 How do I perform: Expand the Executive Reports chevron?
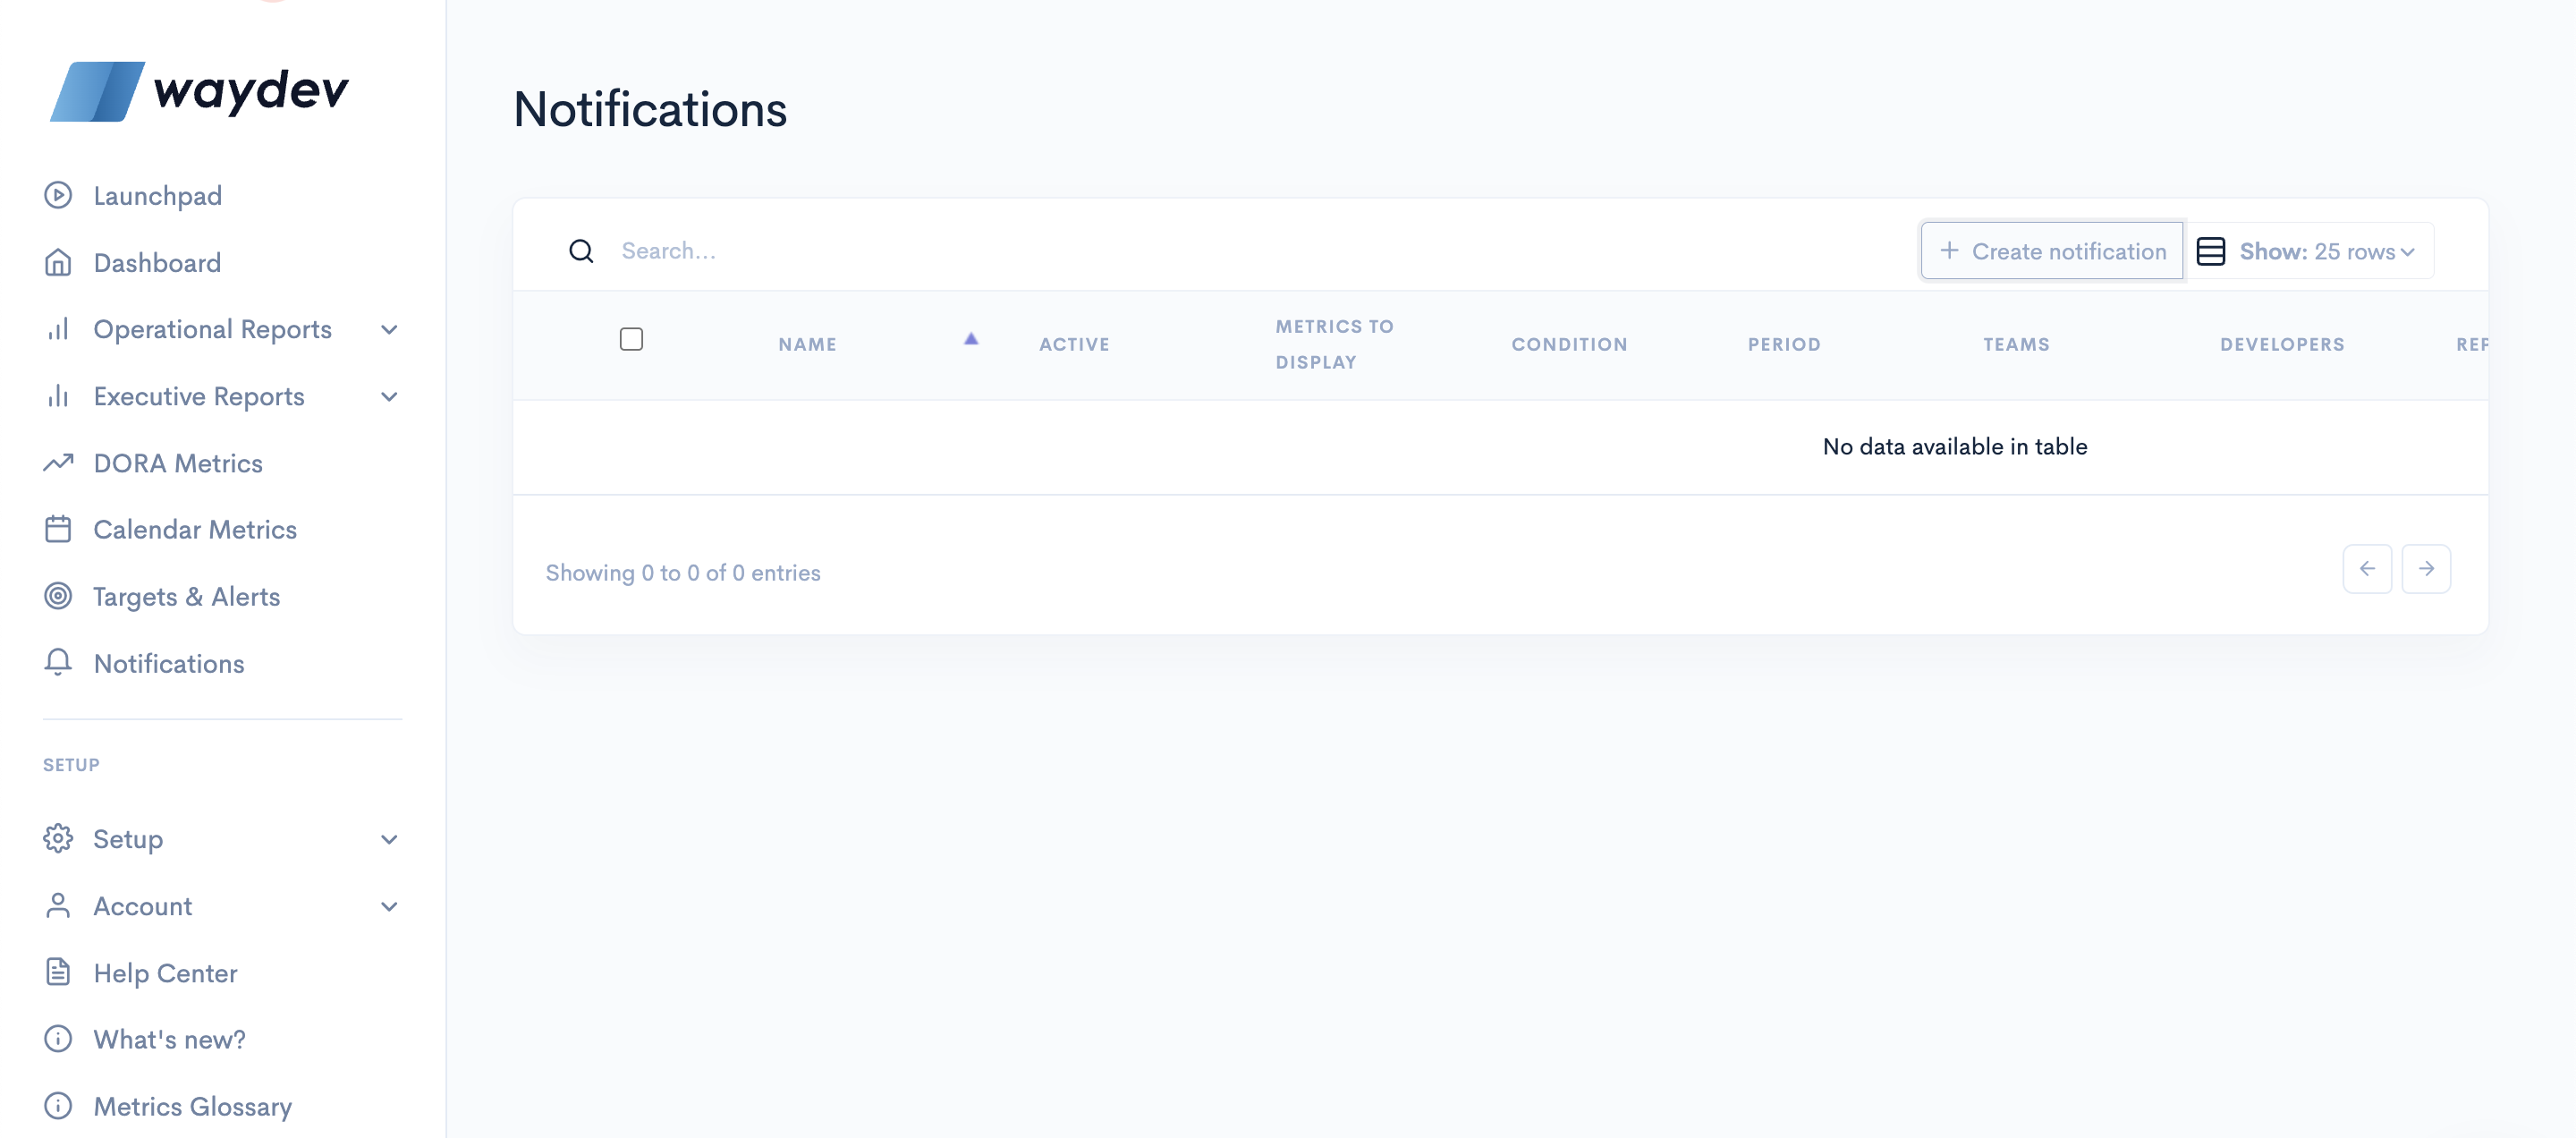pyautogui.click(x=389, y=397)
